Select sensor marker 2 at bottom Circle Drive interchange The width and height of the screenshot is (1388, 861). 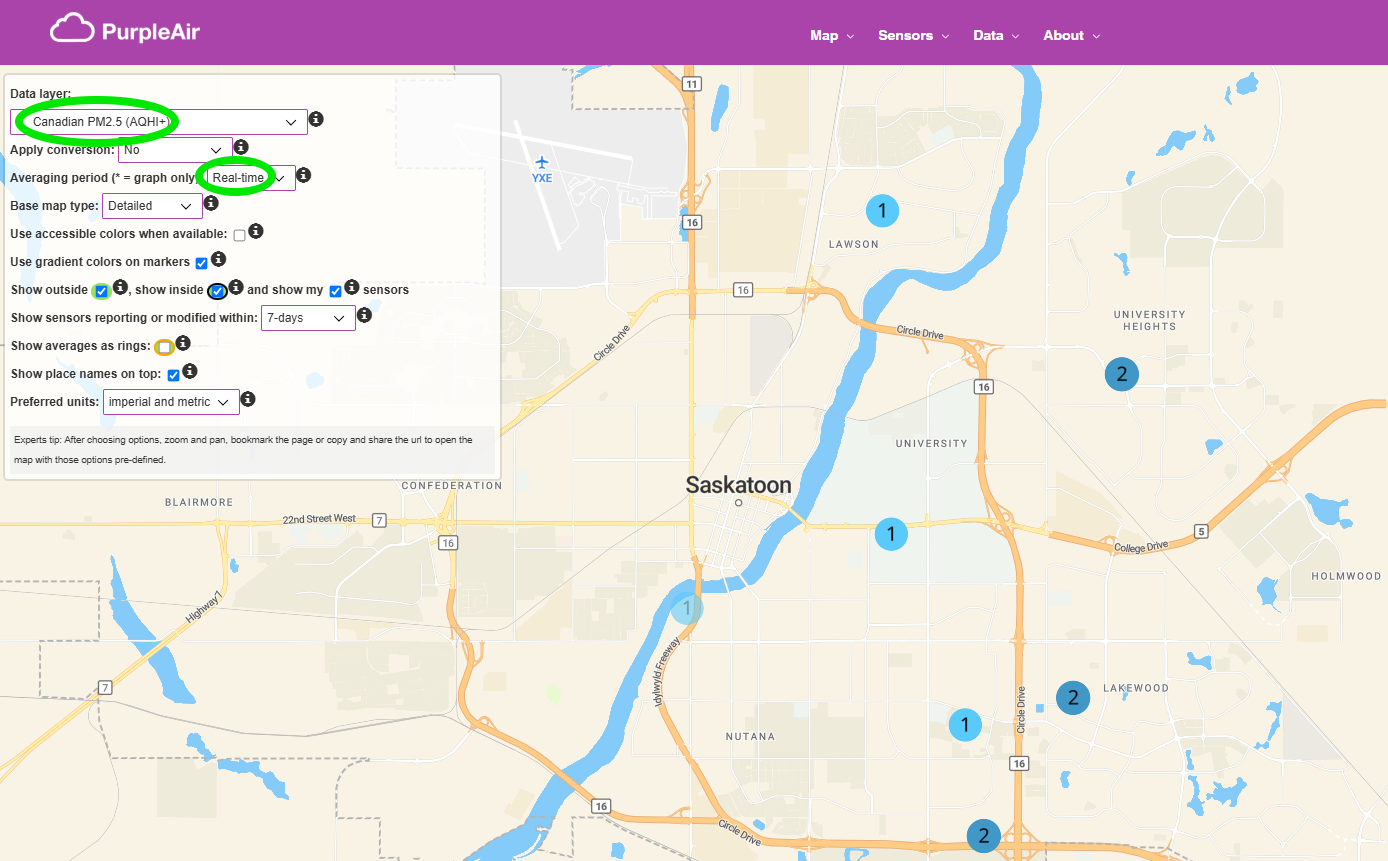pos(984,836)
